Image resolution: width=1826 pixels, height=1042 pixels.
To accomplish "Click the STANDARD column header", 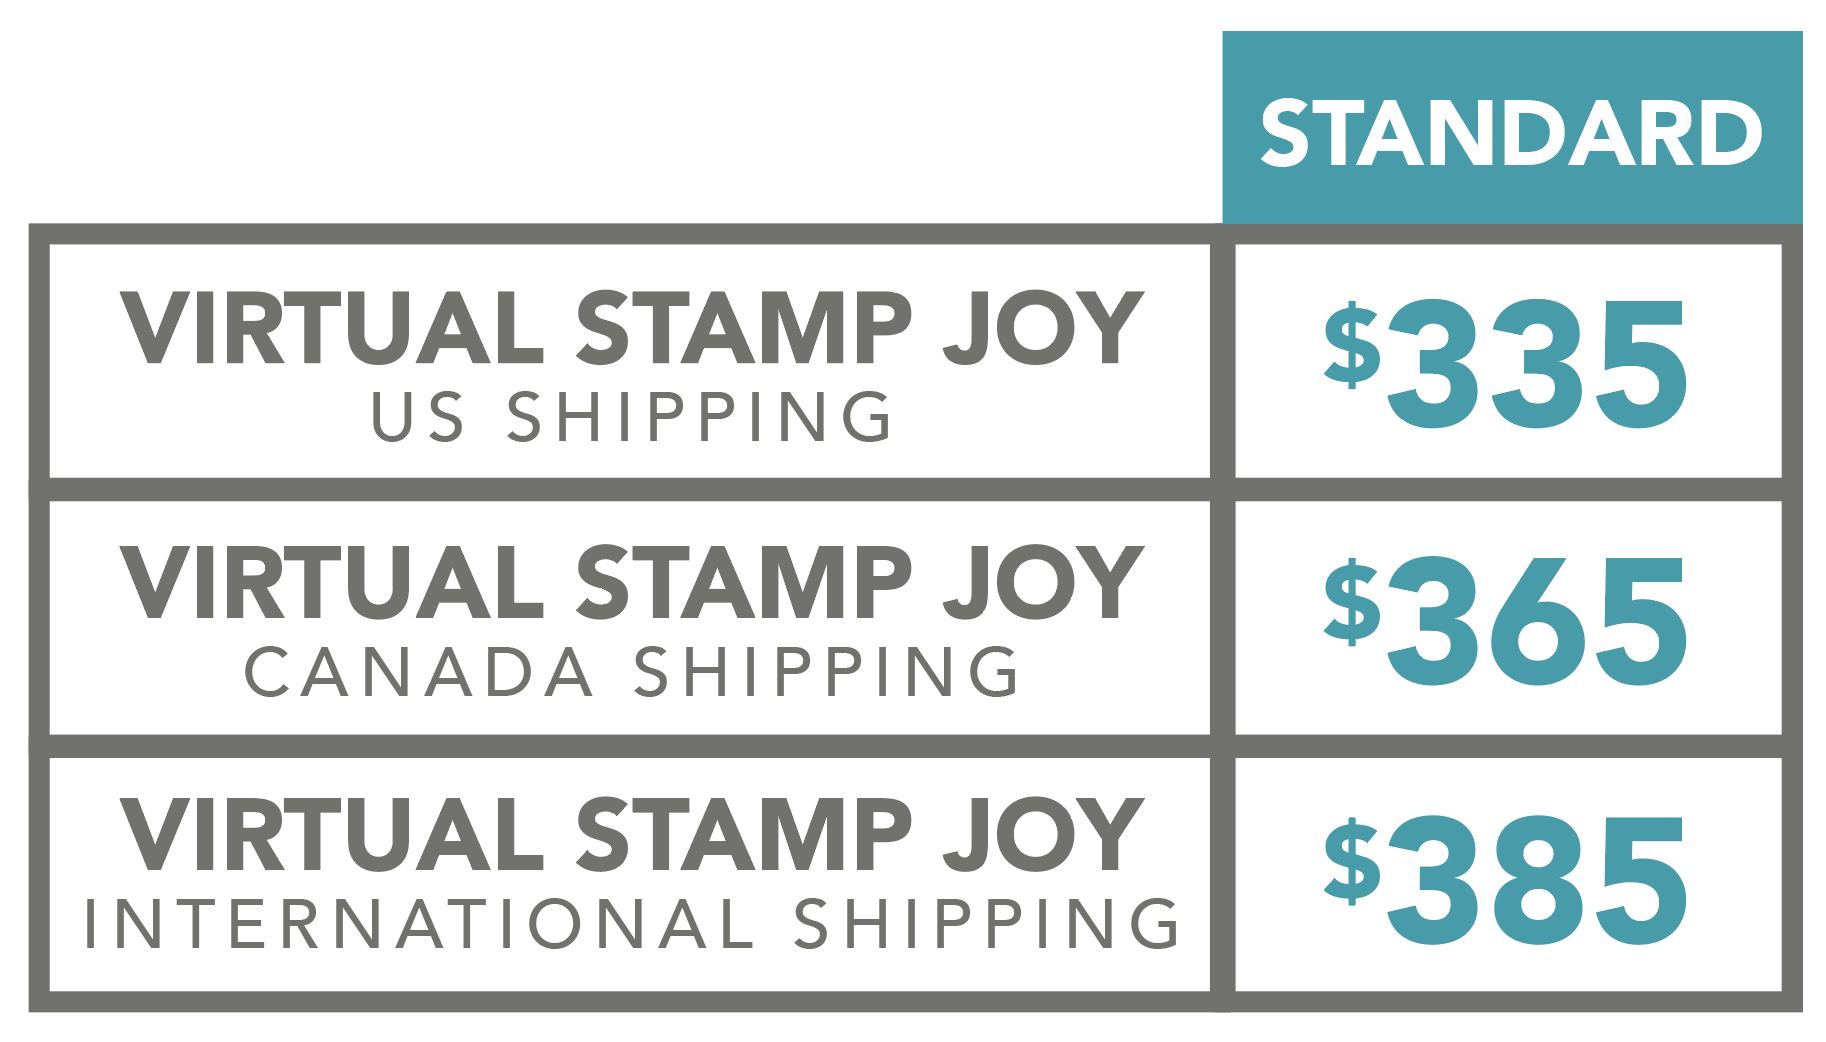I will (x=1511, y=133).
